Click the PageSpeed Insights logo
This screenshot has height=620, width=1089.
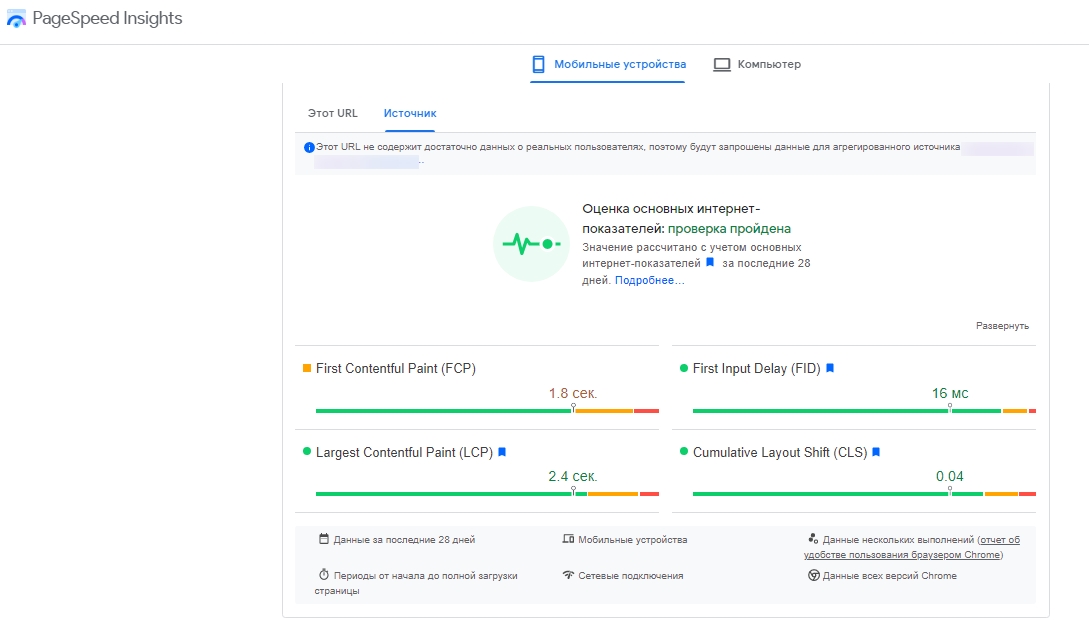[16, 19]
